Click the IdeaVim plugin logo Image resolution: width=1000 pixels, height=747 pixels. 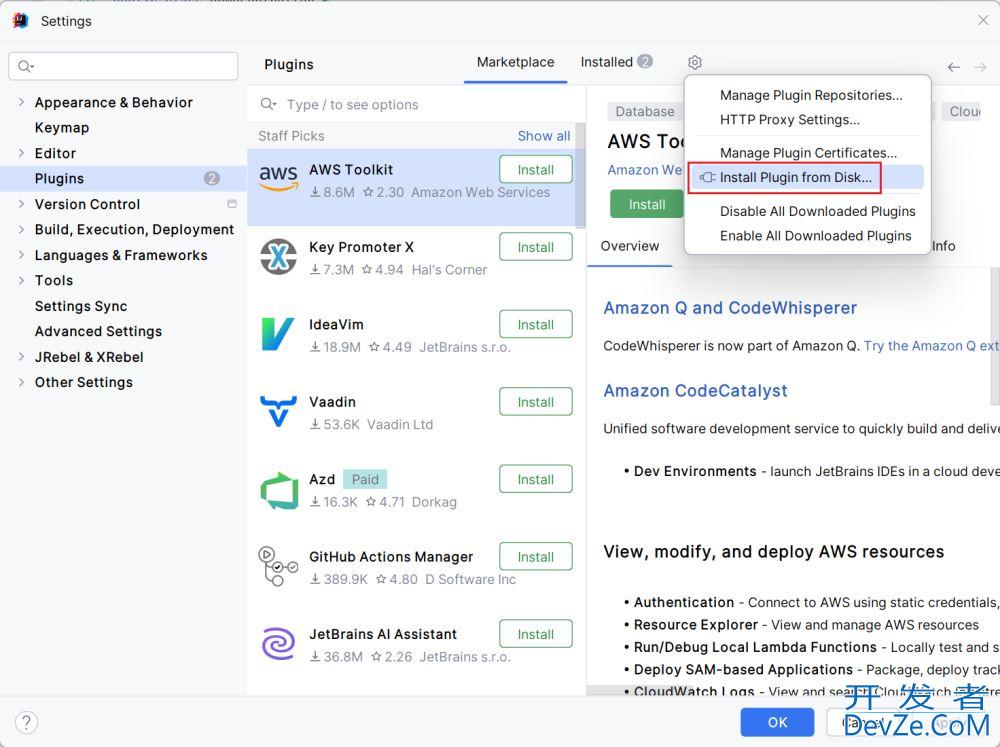278,334
